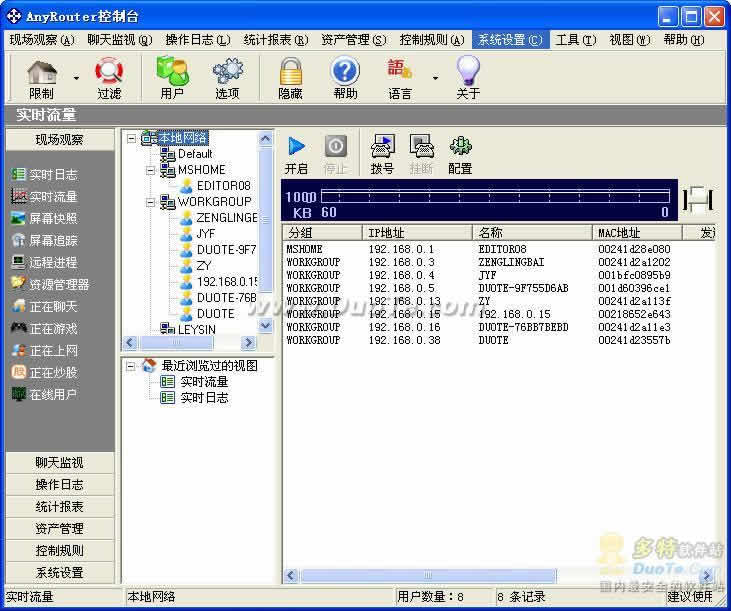
Task: Open 实时流量 in the sidebar
Action: [45, 197]
